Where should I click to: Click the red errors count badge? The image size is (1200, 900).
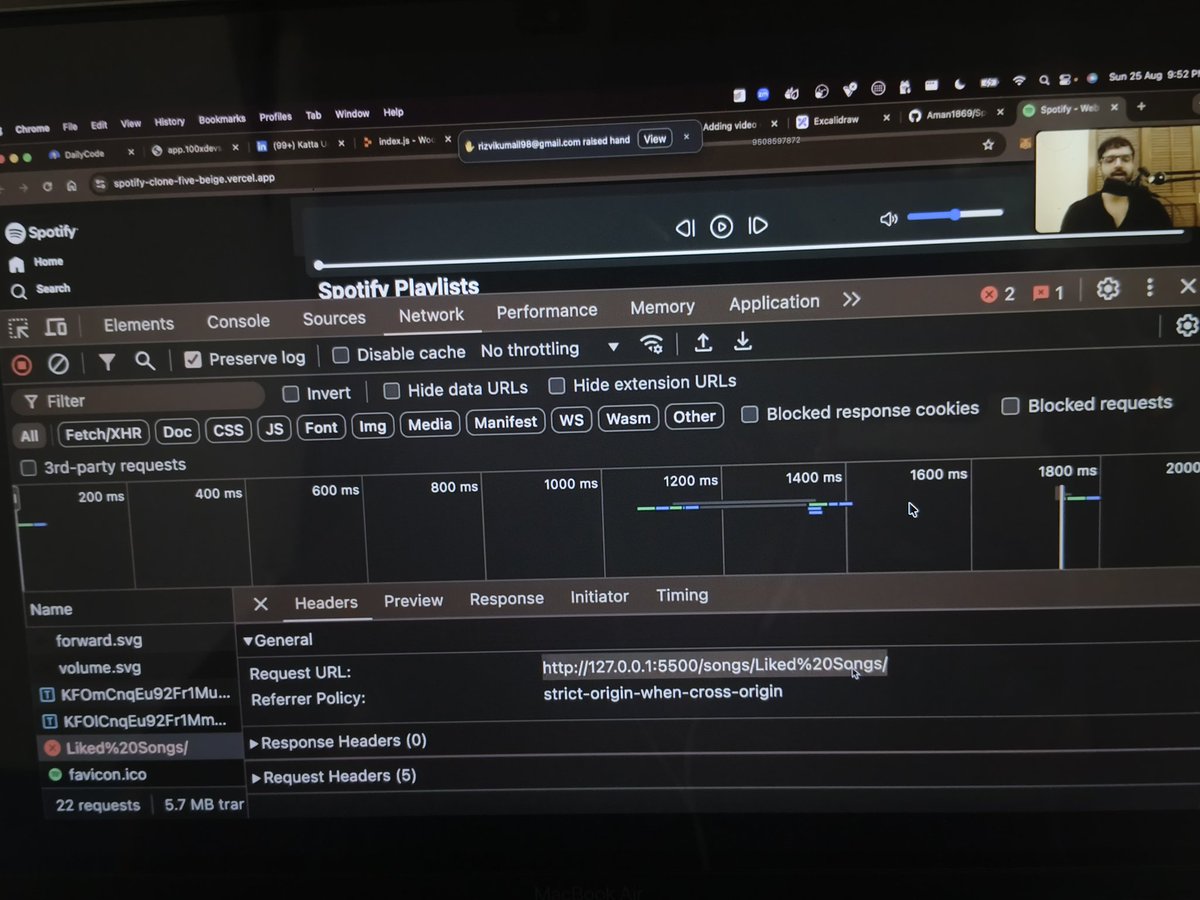click(x=998, y=293)
